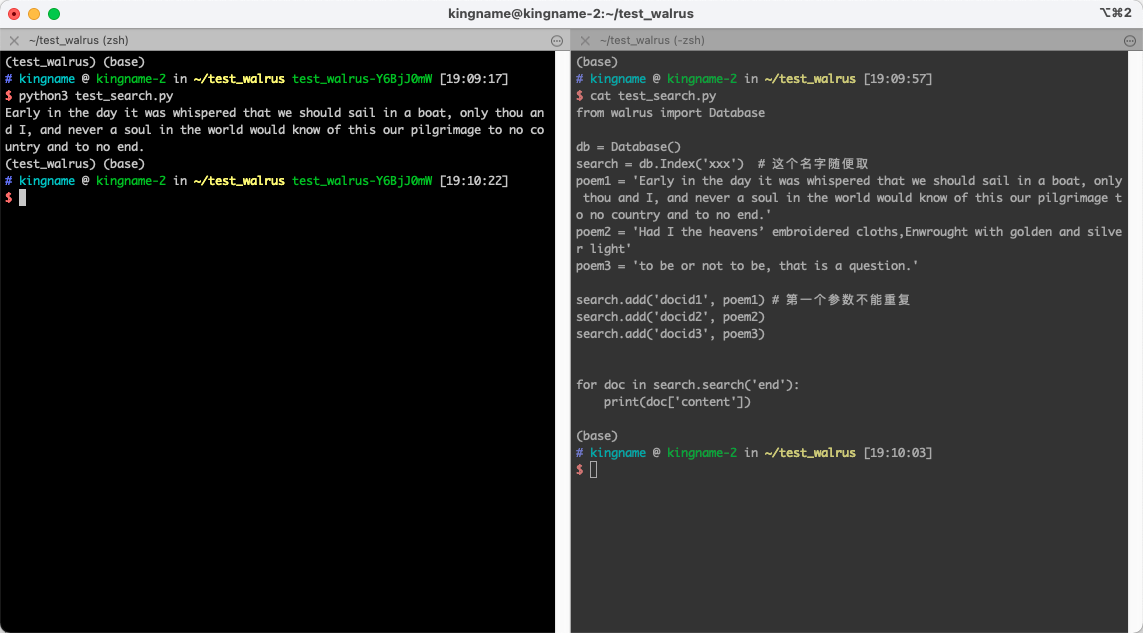Click window title kingname@kingname-2:~/test_walrus

click(571, 14)
